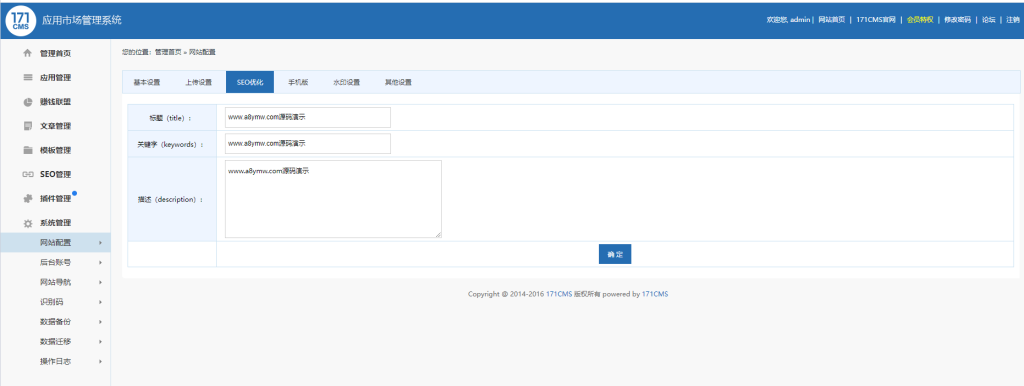Click the blue notification dot on 插件管理
Viewport: 1024px width, 386px height.
[x=74, y=193]
